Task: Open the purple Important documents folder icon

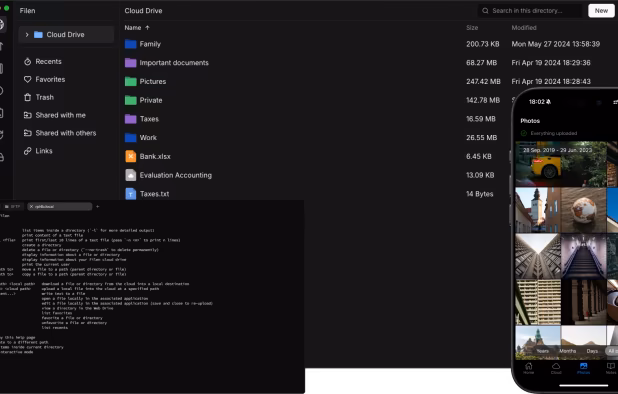Action: pos(130,63)
